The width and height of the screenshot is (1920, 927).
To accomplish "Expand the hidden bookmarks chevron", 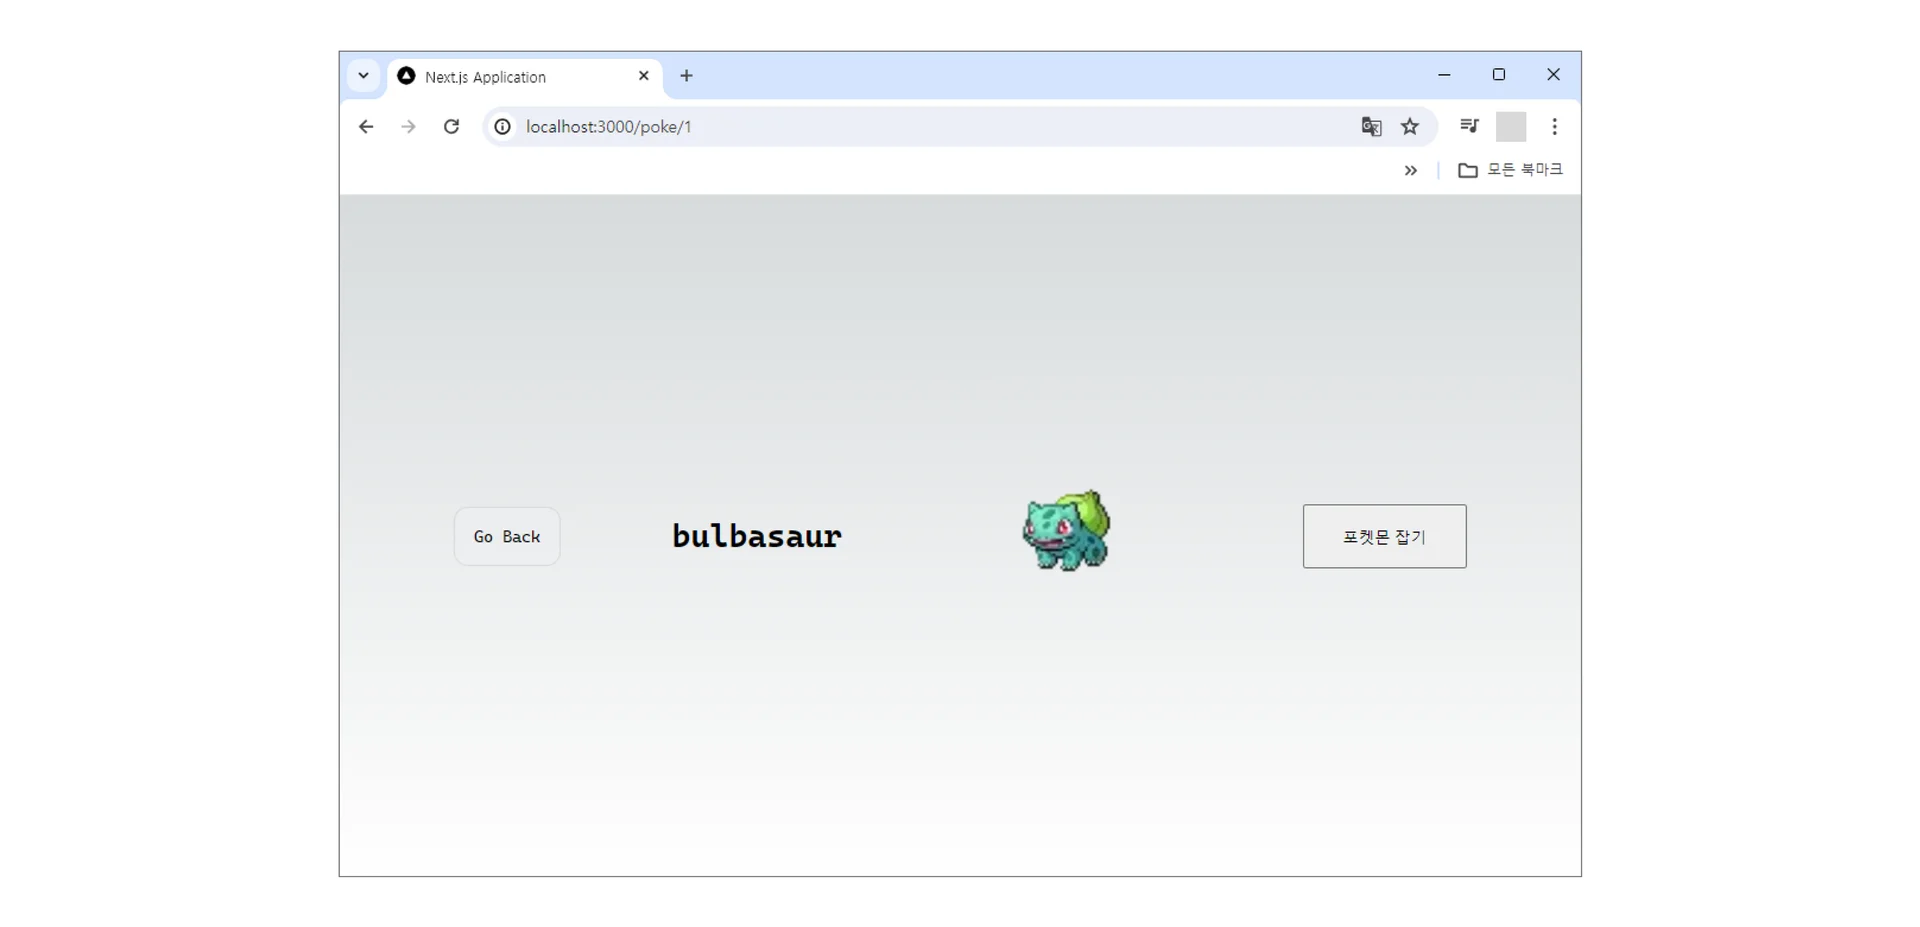I will pyautogui.click(x=1410, y=171).
